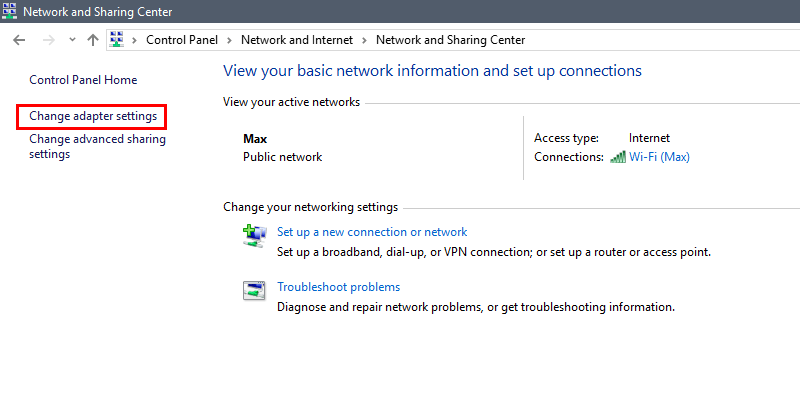Open the Recent locations dropdown arrow
800x400 pixels.
pyautogui.click(x=72, y=40)
